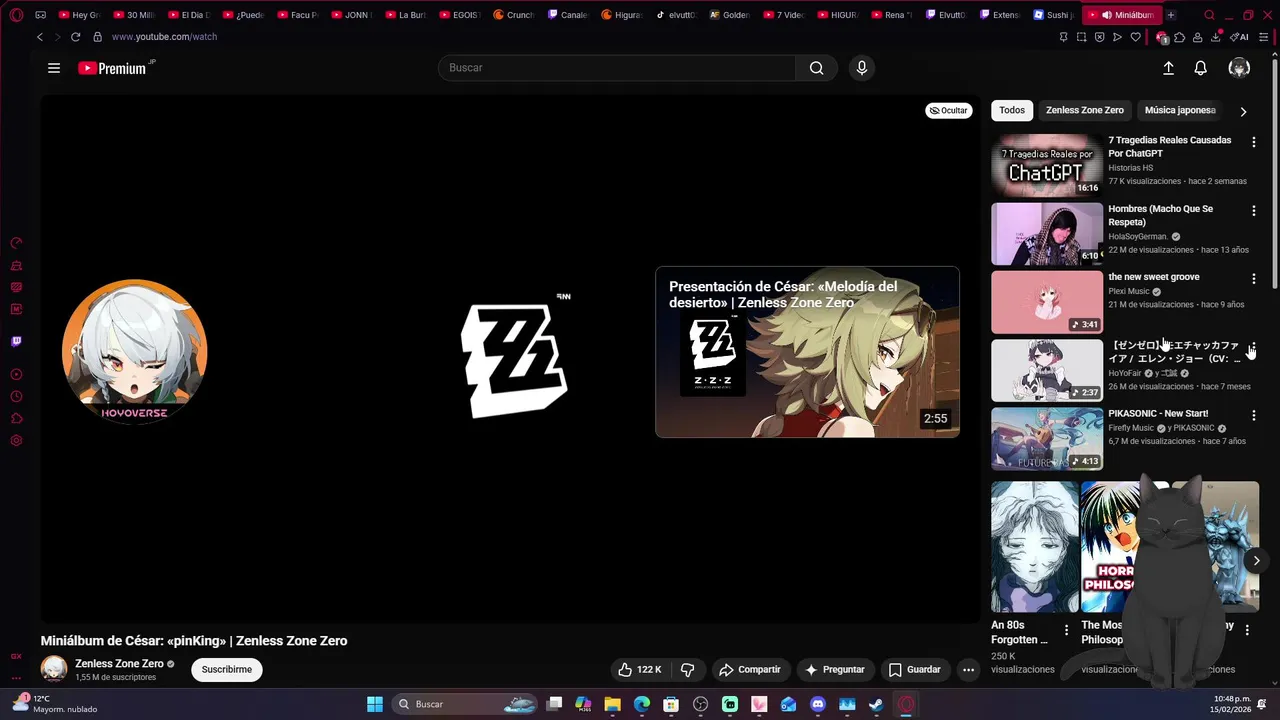This screenshot has width=1280, height=720.
Task: Open history clock in Opera sidebar
Action: [x=16, y=396]
